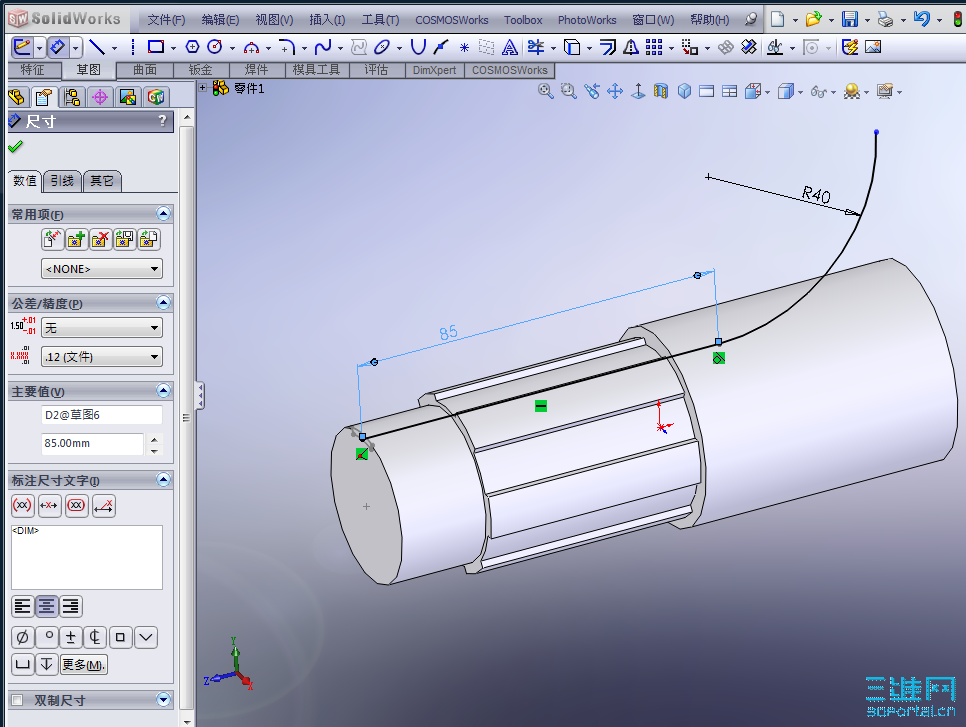Open the 插入(I) menu

(x=327, y=20)
